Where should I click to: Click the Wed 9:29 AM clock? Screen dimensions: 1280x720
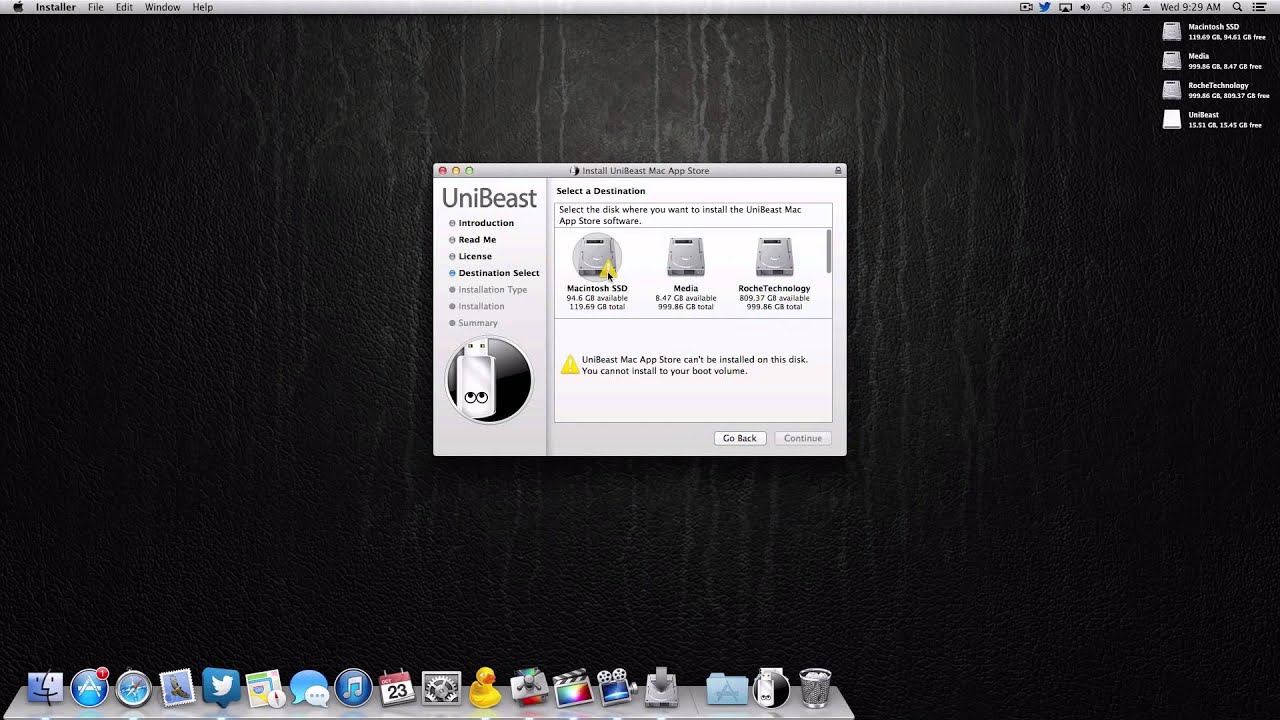[x=1190, y=7]
